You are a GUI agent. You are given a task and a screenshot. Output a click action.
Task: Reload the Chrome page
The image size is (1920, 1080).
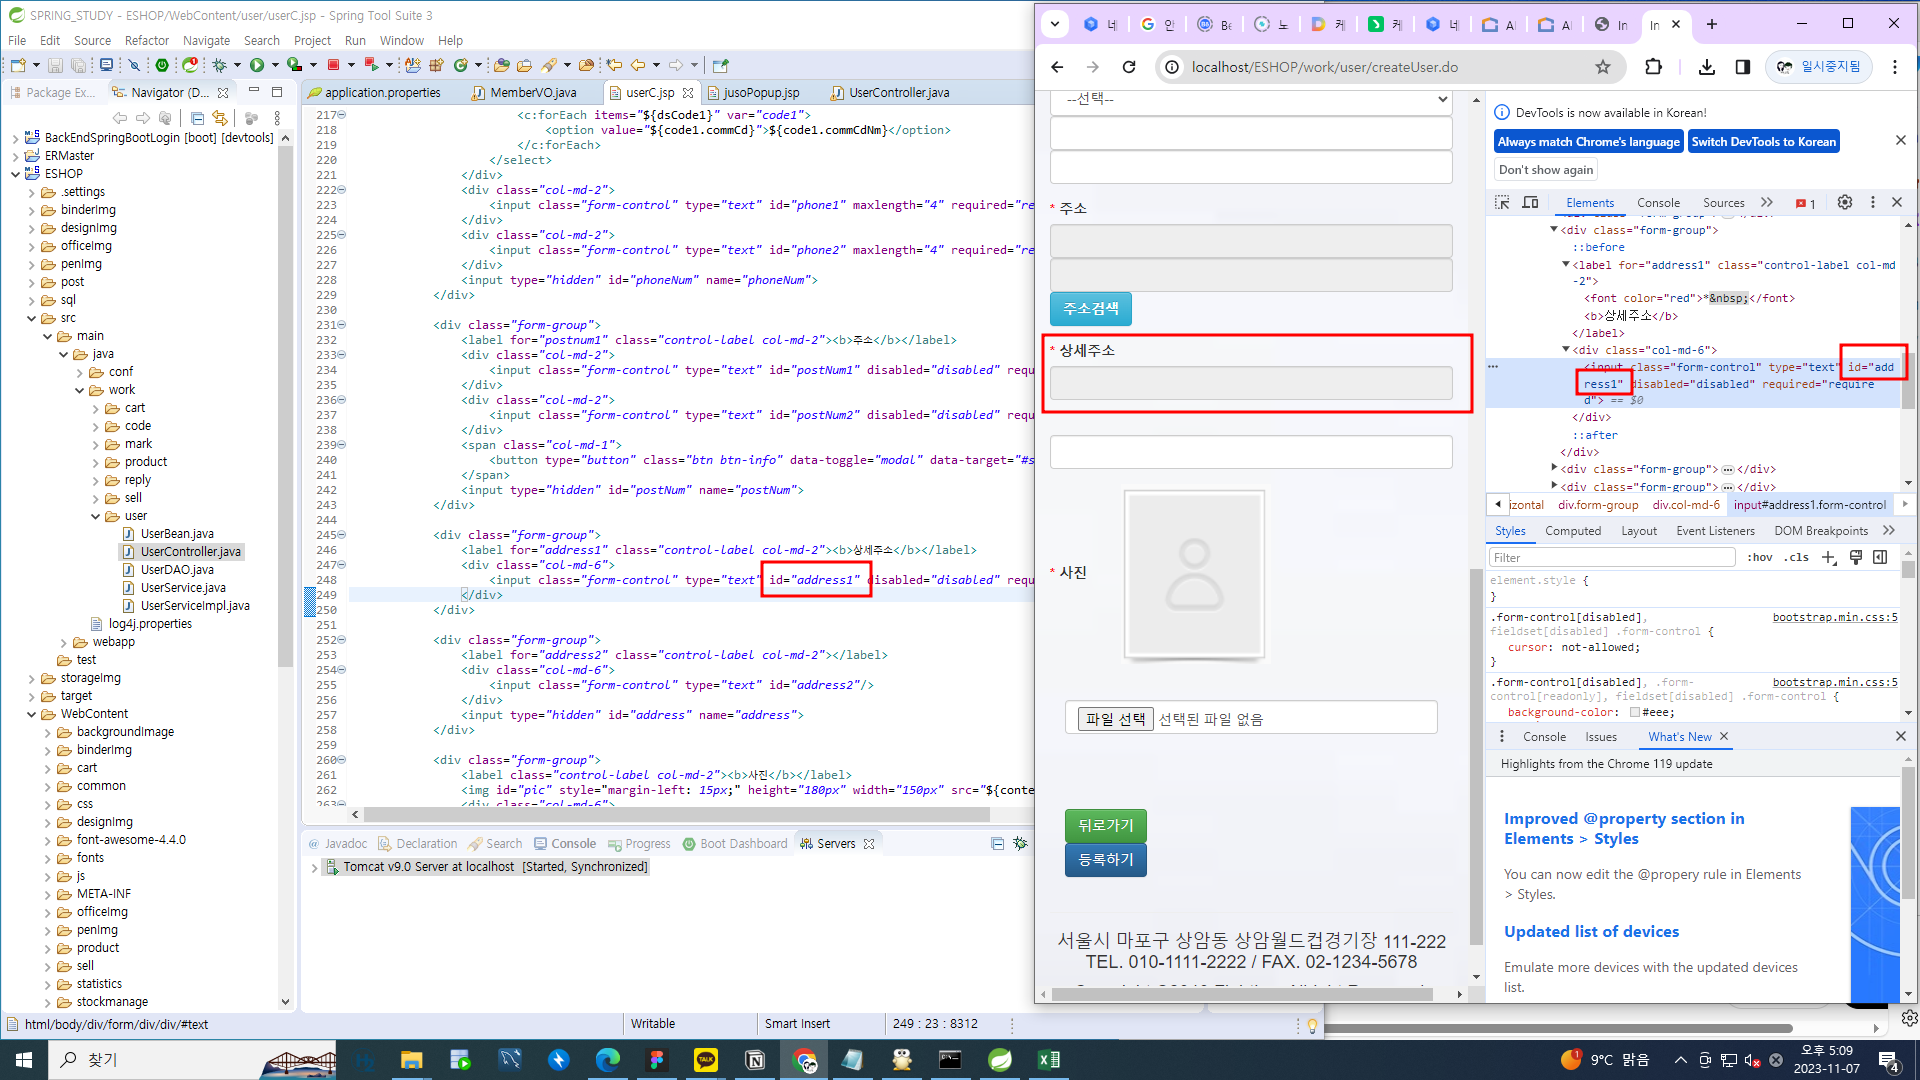point(1129,67)
